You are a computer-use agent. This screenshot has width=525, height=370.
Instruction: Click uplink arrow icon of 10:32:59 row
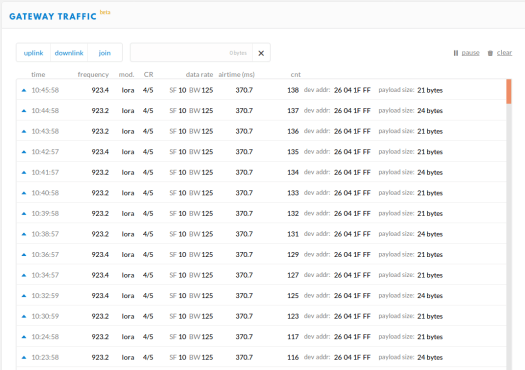click(24, 296)
